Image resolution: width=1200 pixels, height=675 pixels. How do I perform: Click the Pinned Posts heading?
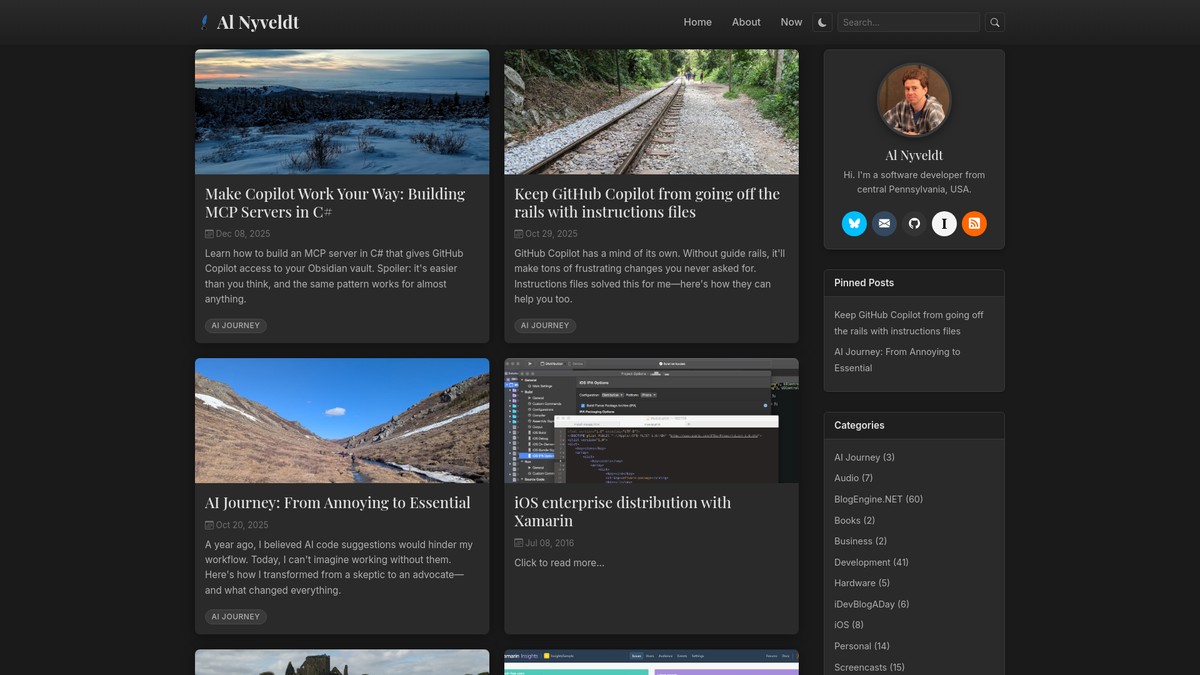(x=864, y=283)
